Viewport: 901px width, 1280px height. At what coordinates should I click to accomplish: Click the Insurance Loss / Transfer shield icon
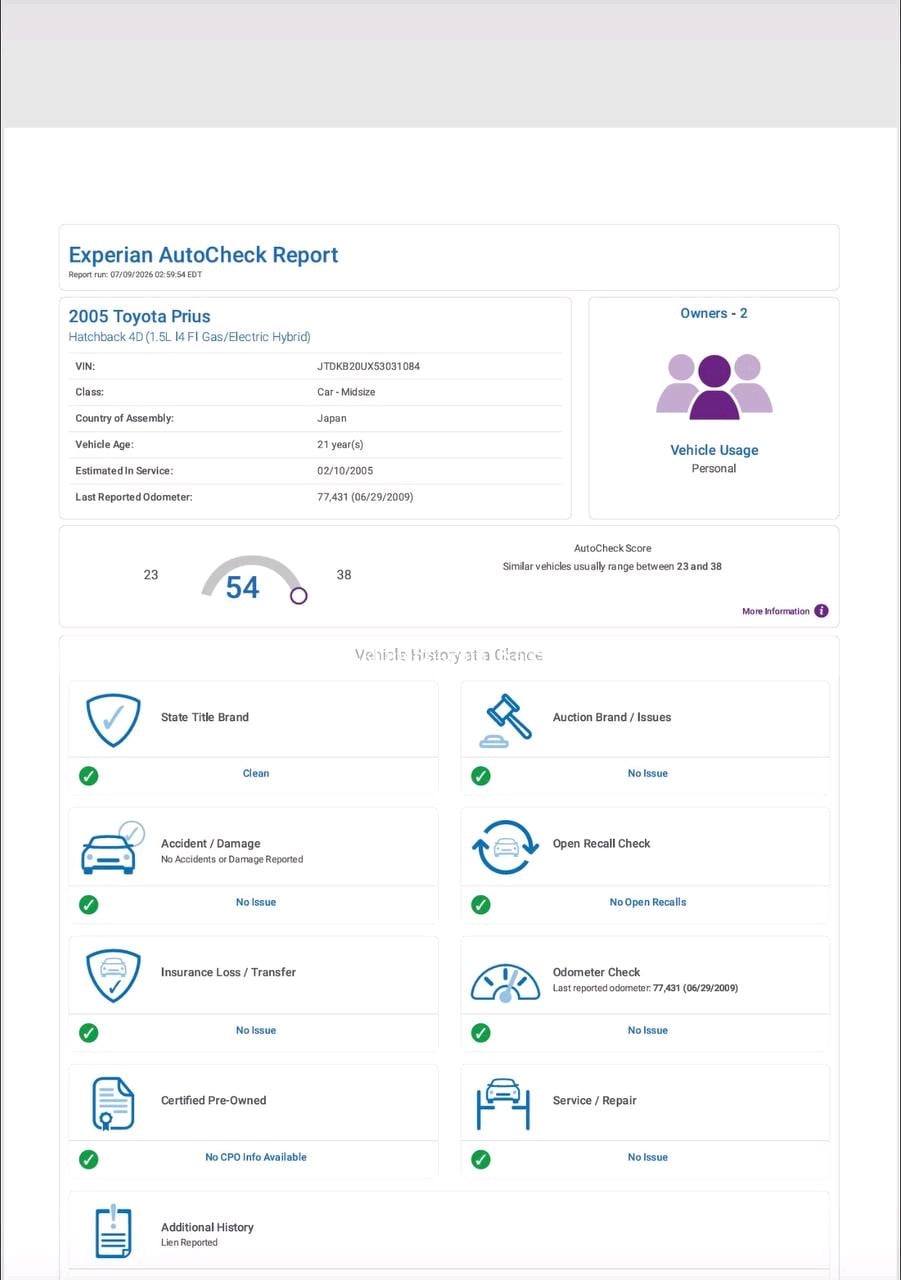point(113,976)
